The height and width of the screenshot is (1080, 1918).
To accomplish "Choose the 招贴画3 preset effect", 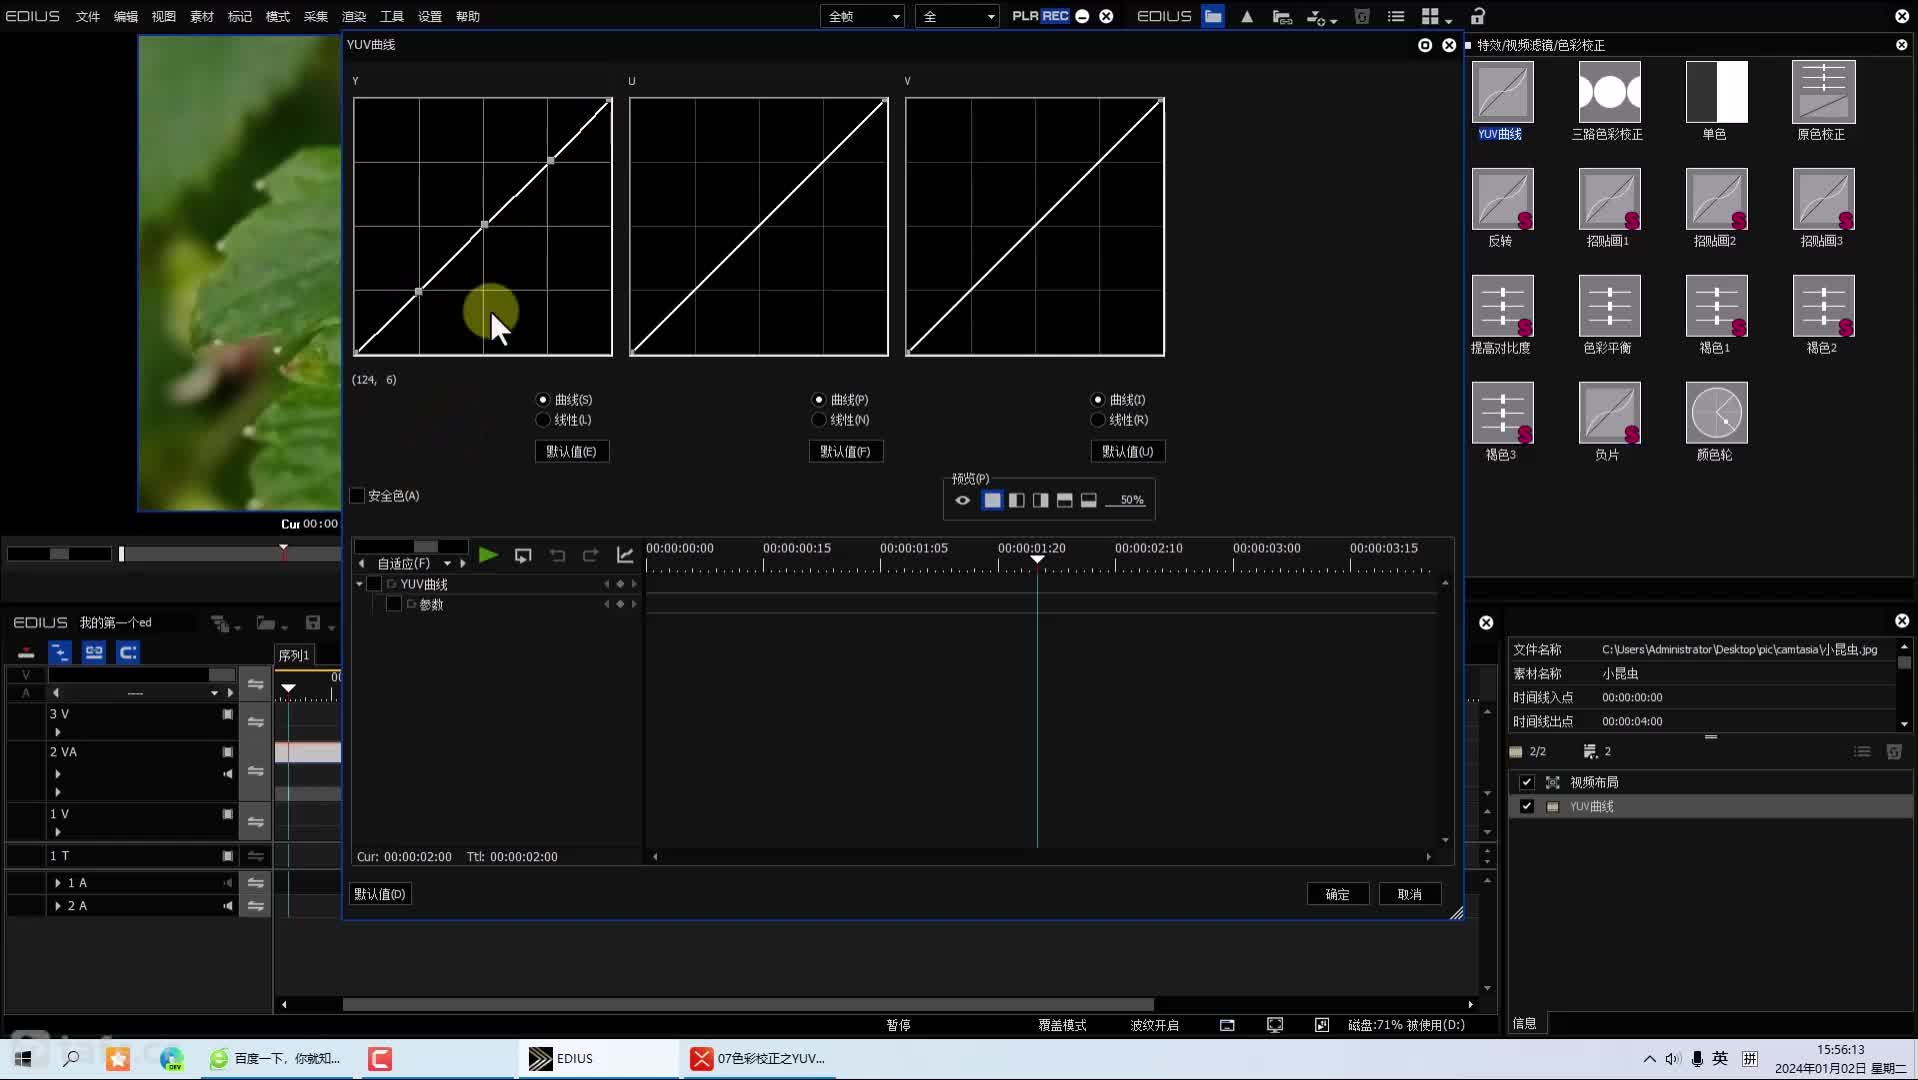I will [x=1823, y=199].
